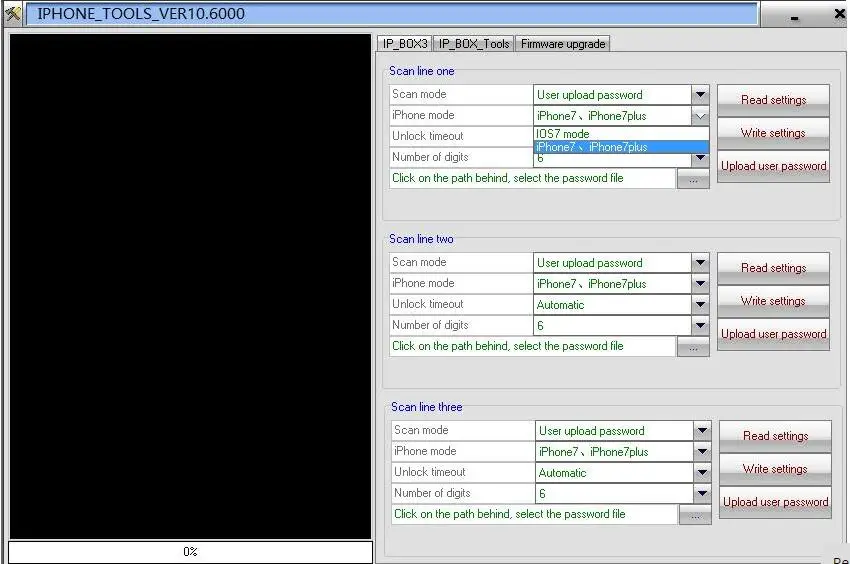
Task: Upload user password for Scan line two
Action: [774, 334]
